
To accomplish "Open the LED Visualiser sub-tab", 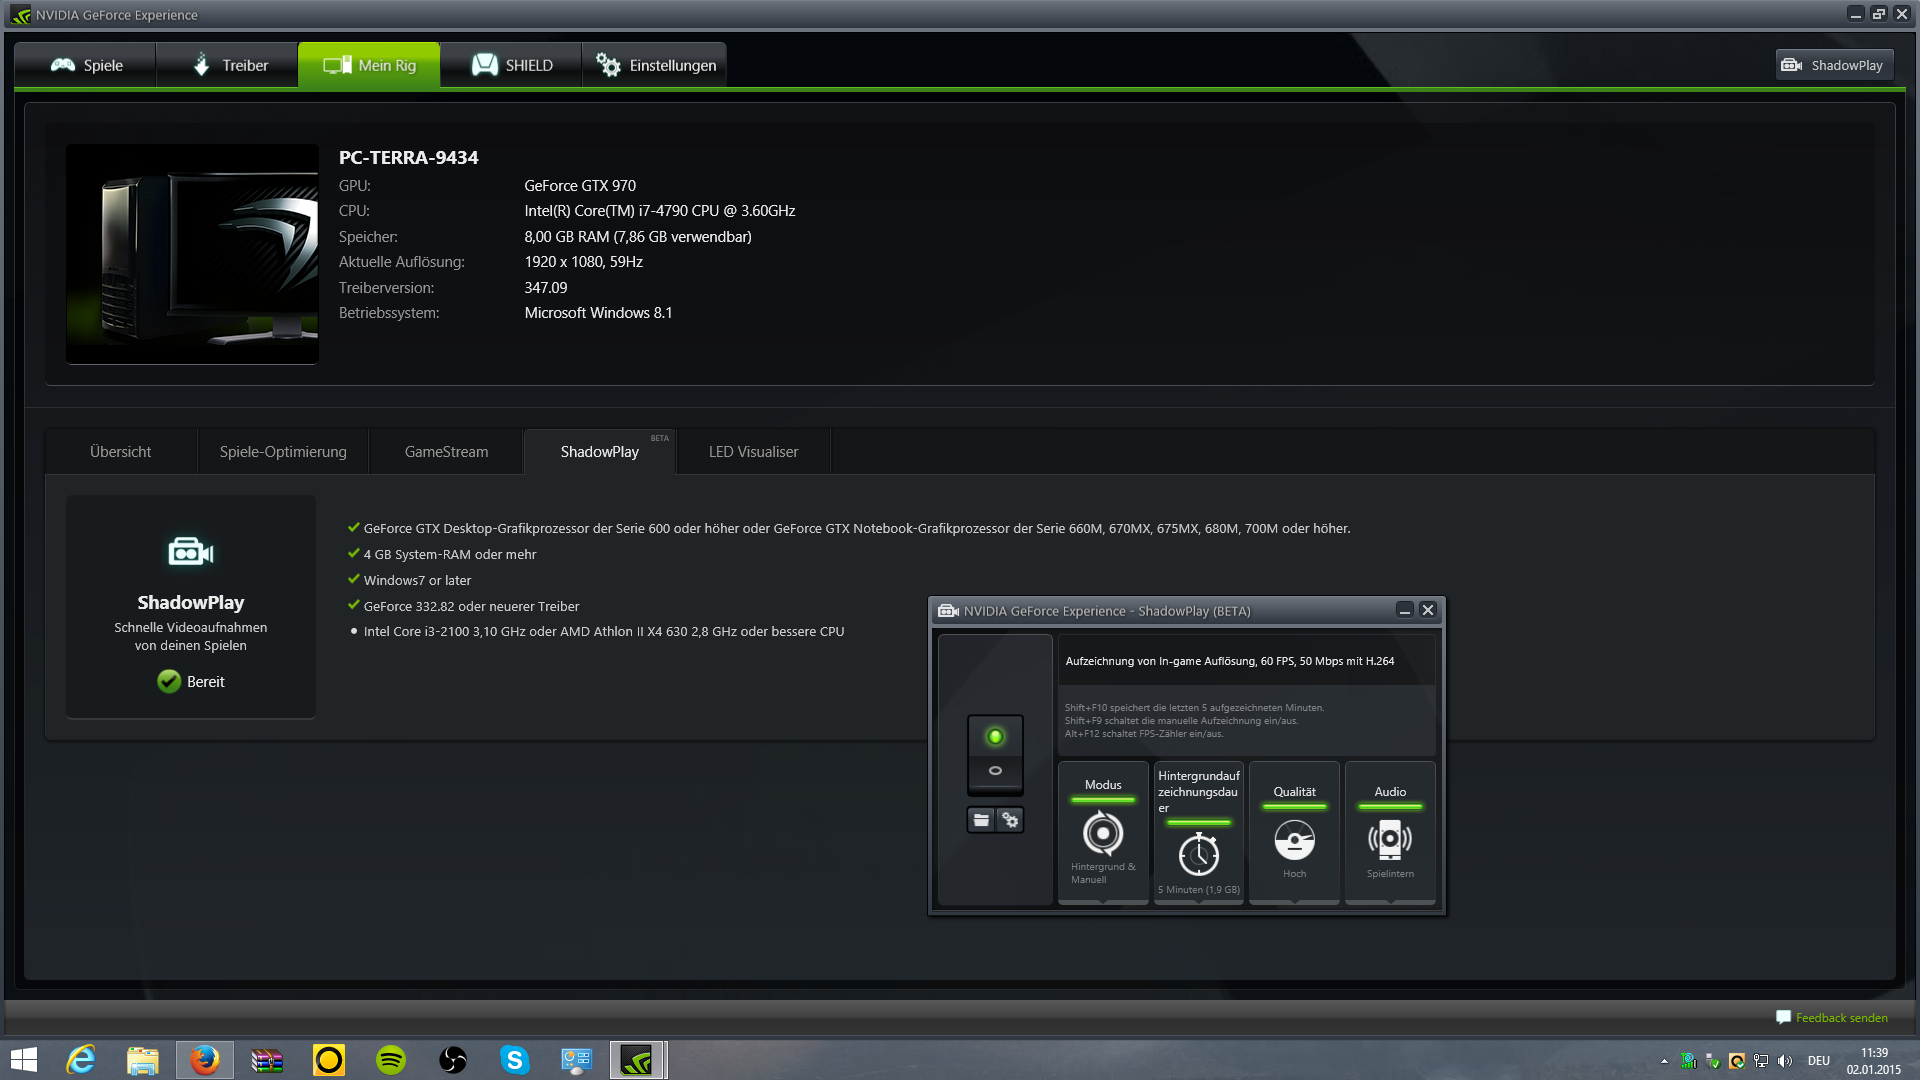I will [753, 452].
